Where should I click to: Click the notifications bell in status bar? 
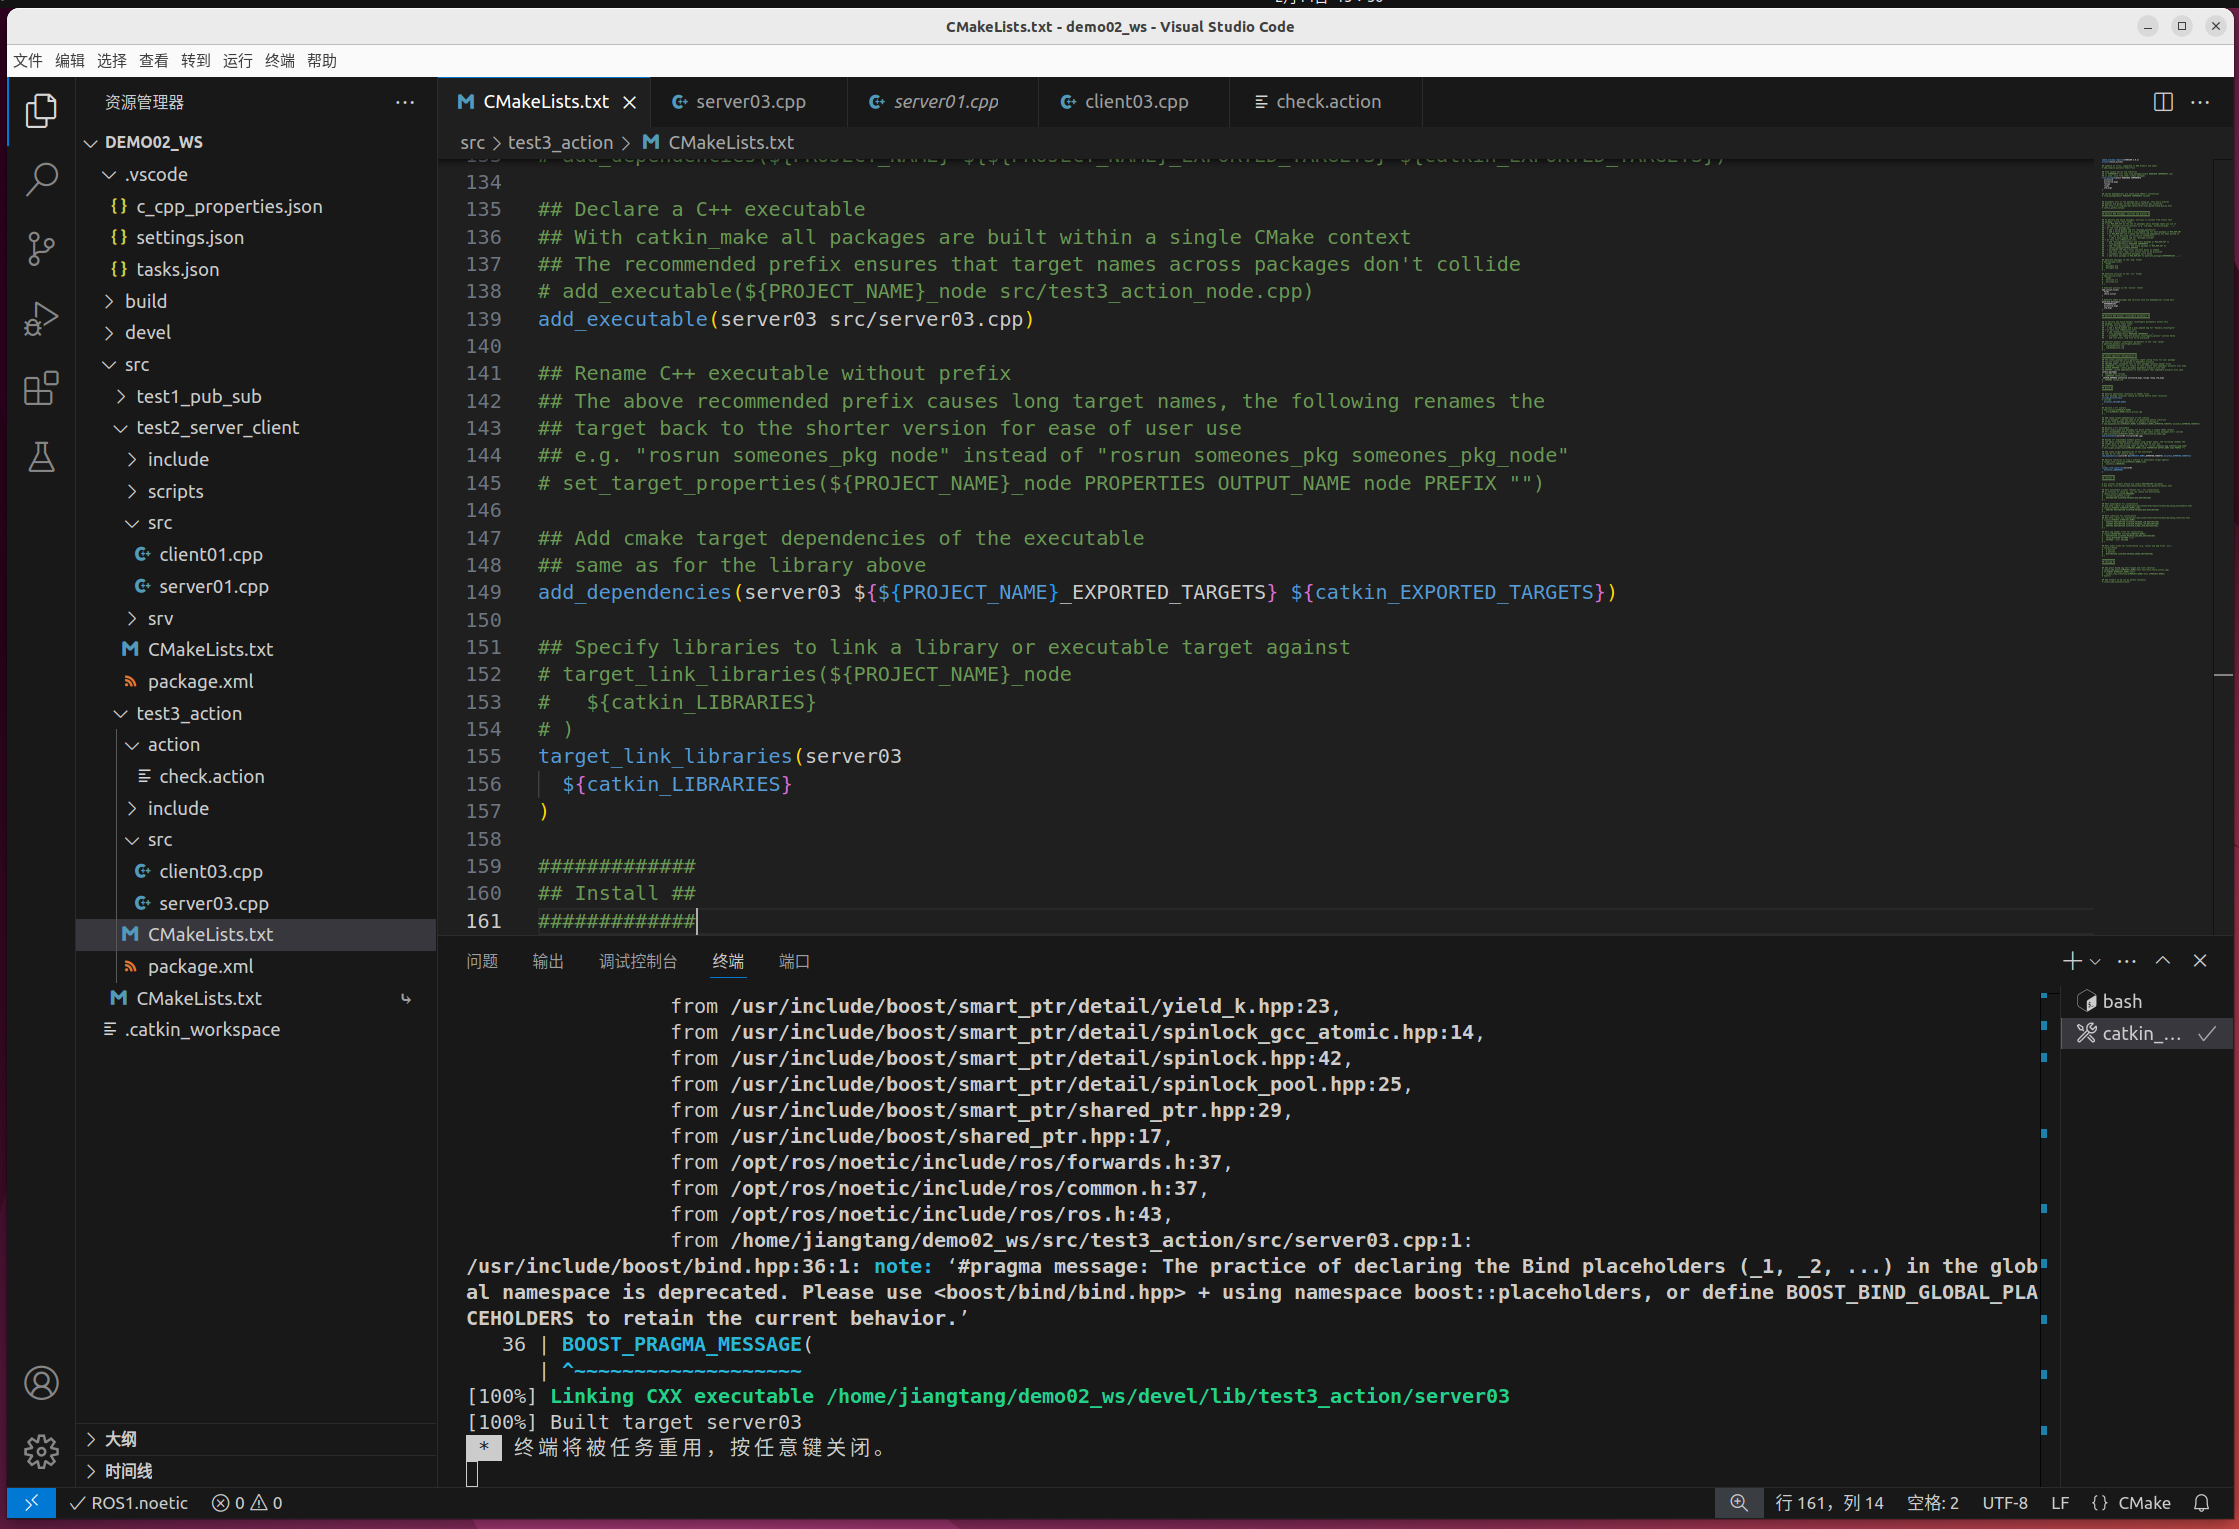tap(2201, 1503)
